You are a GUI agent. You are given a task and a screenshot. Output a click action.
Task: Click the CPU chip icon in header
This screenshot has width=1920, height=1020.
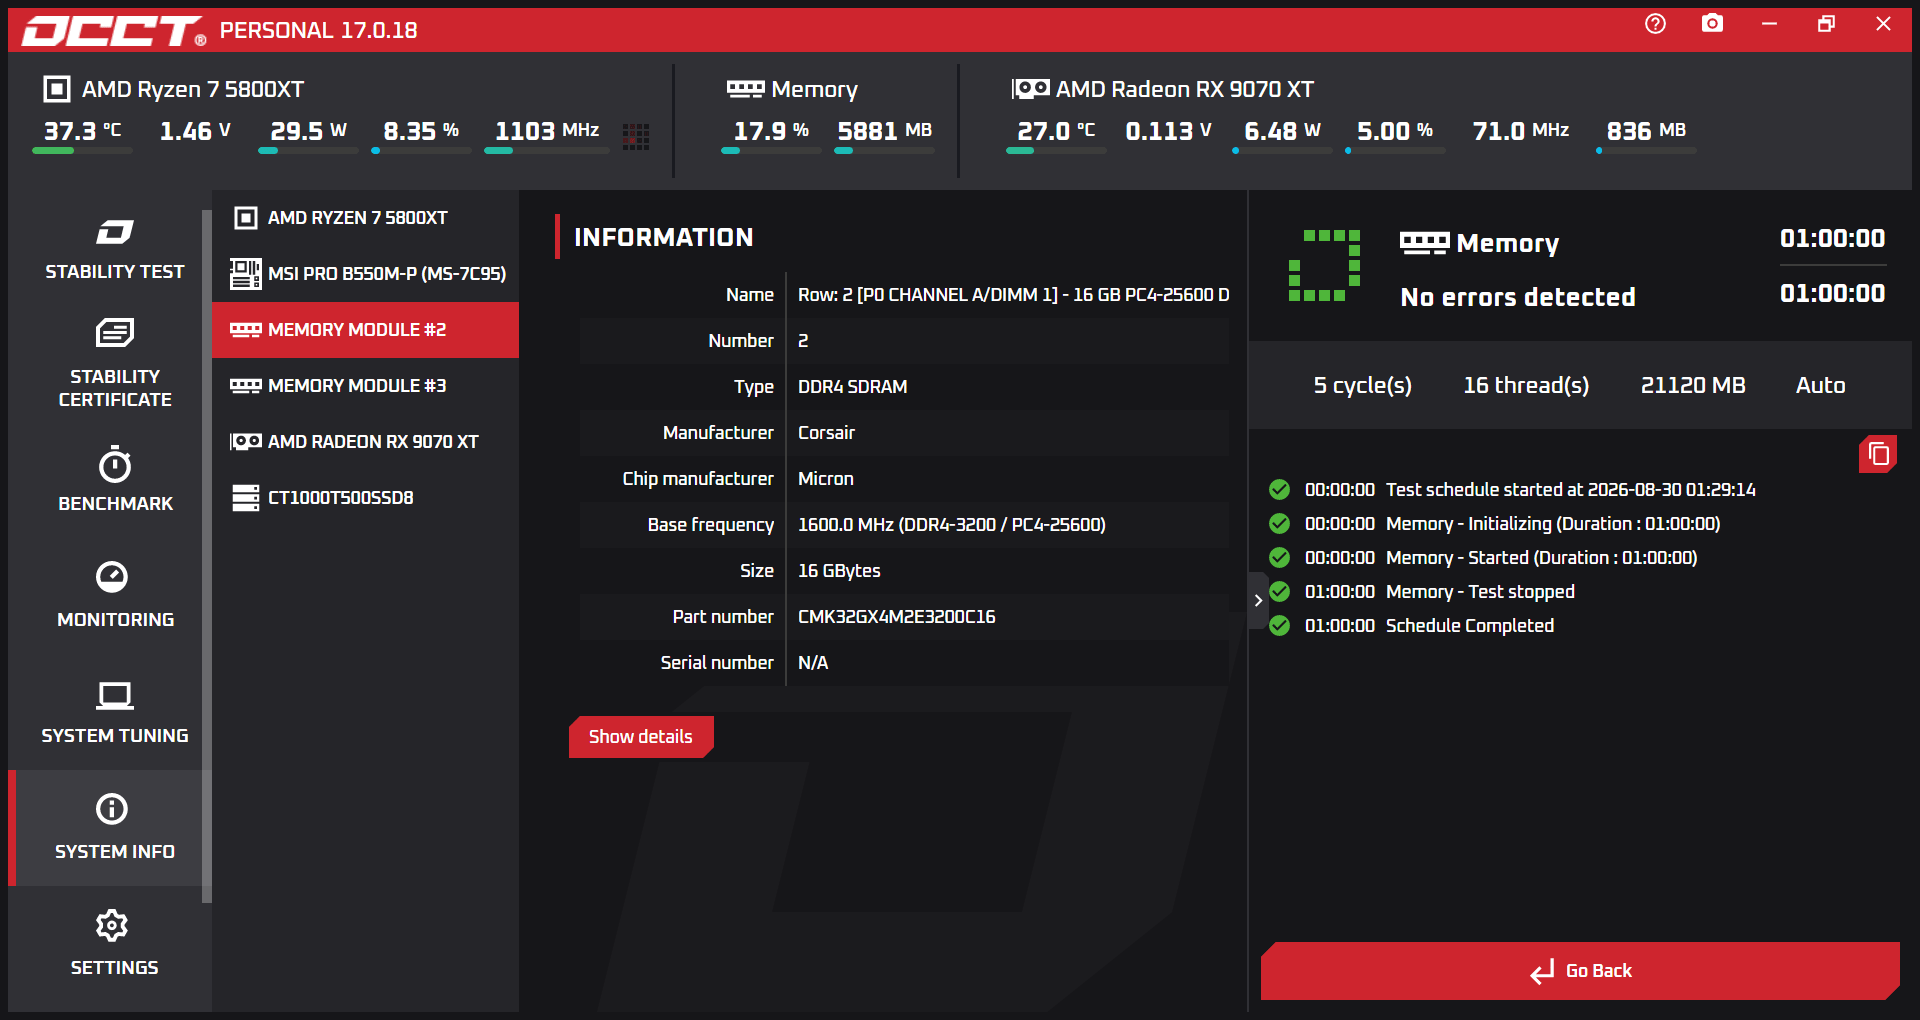coord(57,89)
